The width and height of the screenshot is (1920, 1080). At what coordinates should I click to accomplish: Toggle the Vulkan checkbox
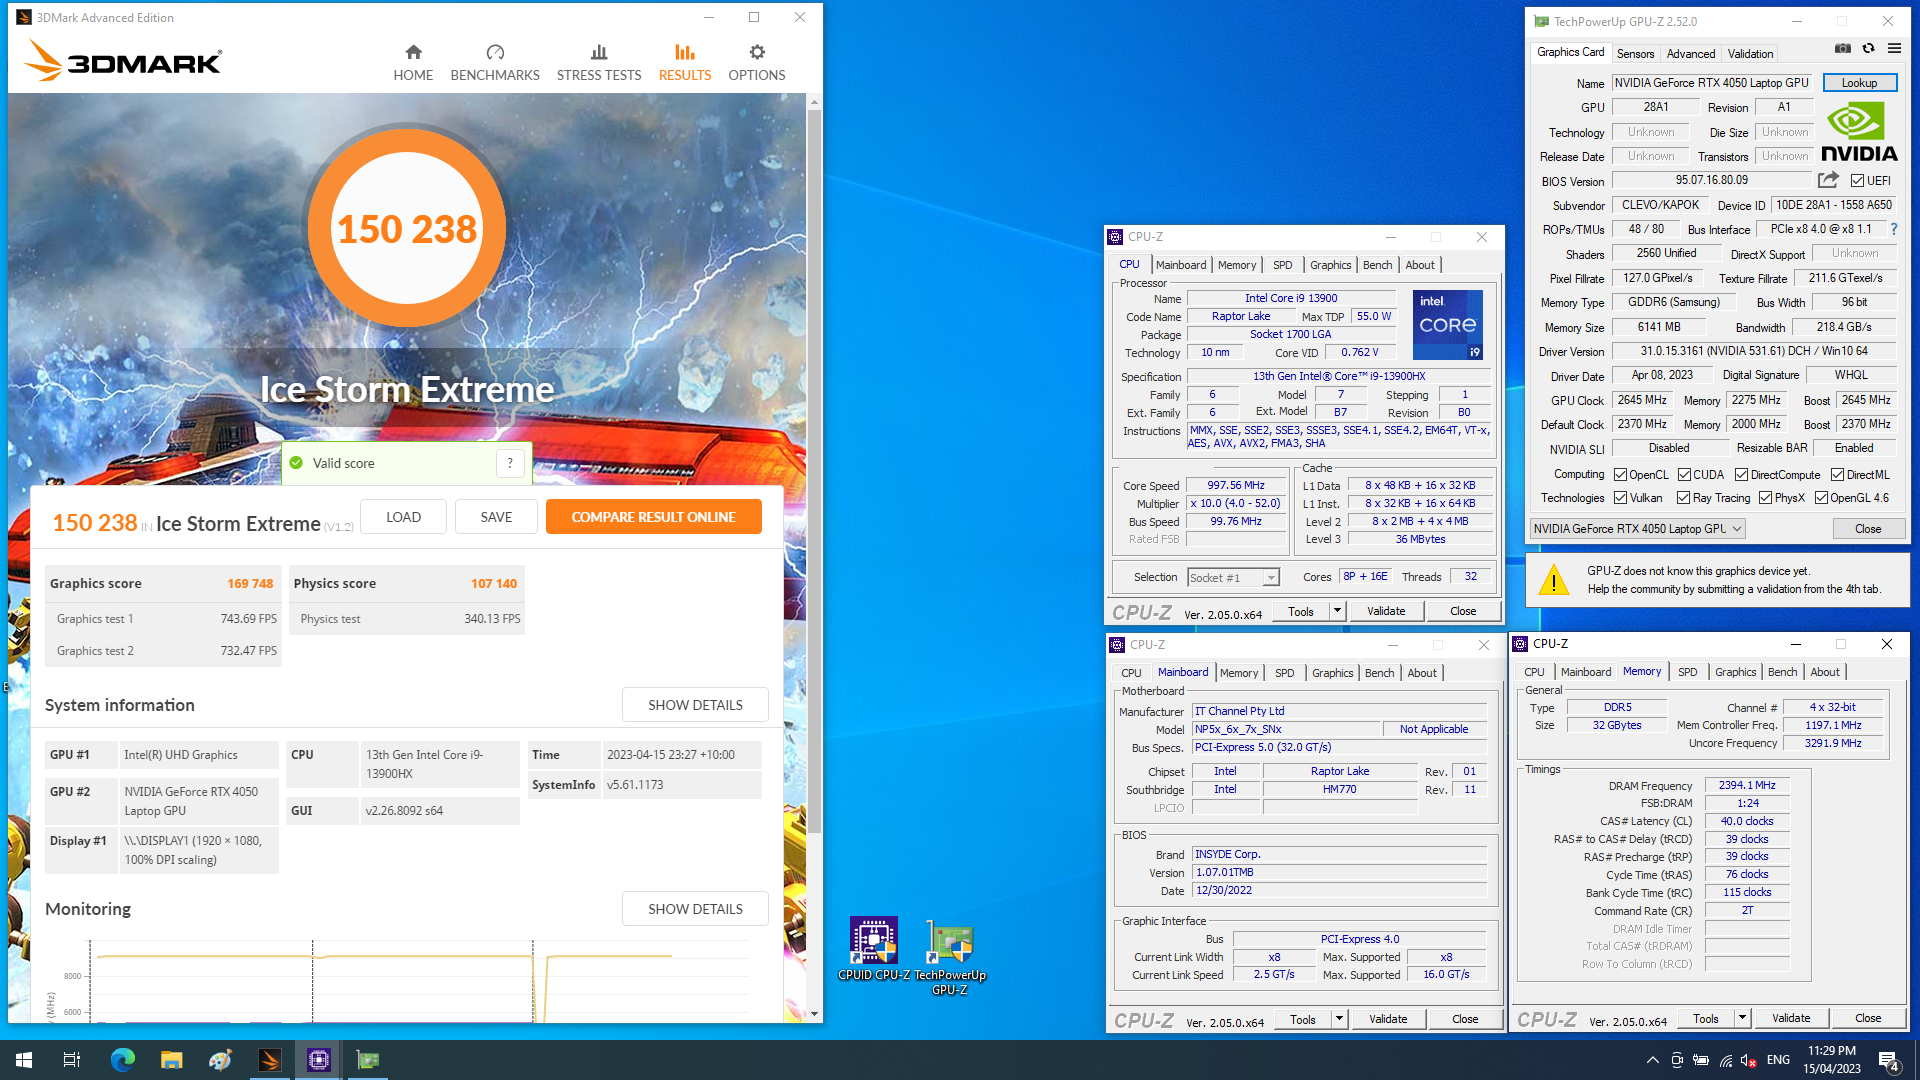pyautogui.click(x=1620, y=498)
